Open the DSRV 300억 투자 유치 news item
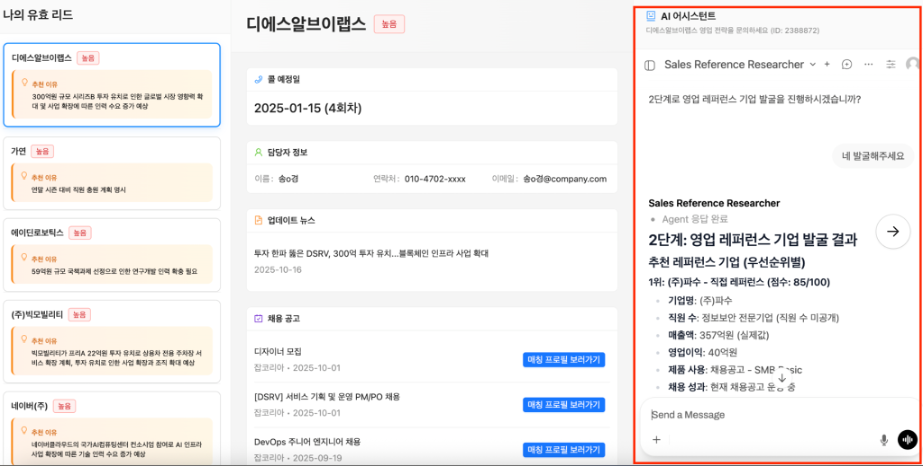Viewport: 924px width, 466px height. (370, 253)
